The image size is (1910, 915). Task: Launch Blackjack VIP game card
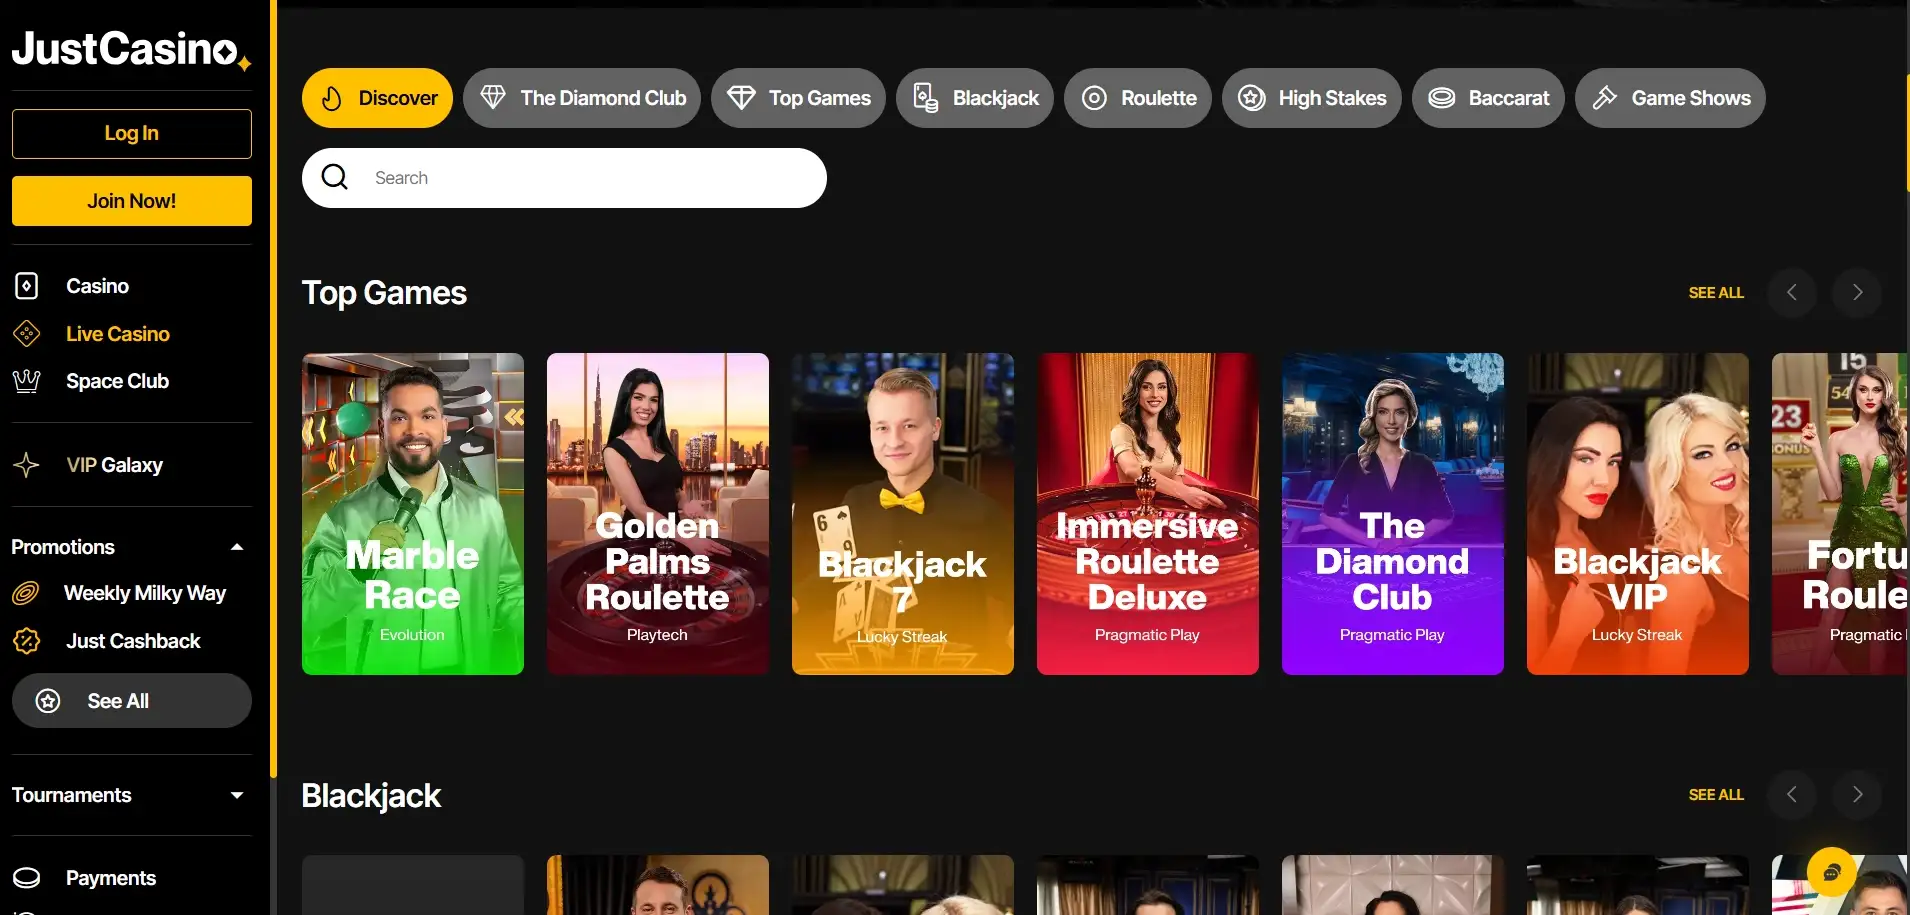[1638, 514]
